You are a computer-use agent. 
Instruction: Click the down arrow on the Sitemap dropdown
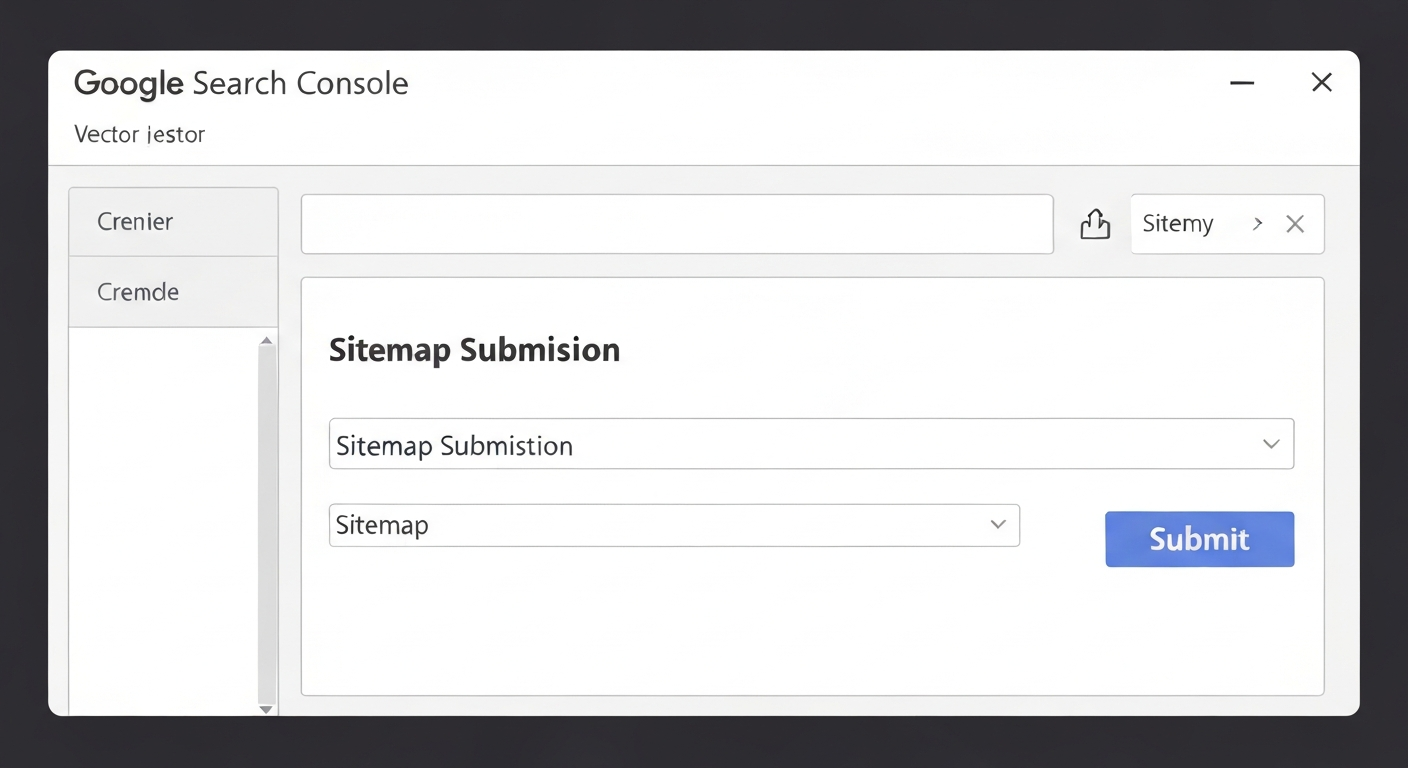coord(997,525)
